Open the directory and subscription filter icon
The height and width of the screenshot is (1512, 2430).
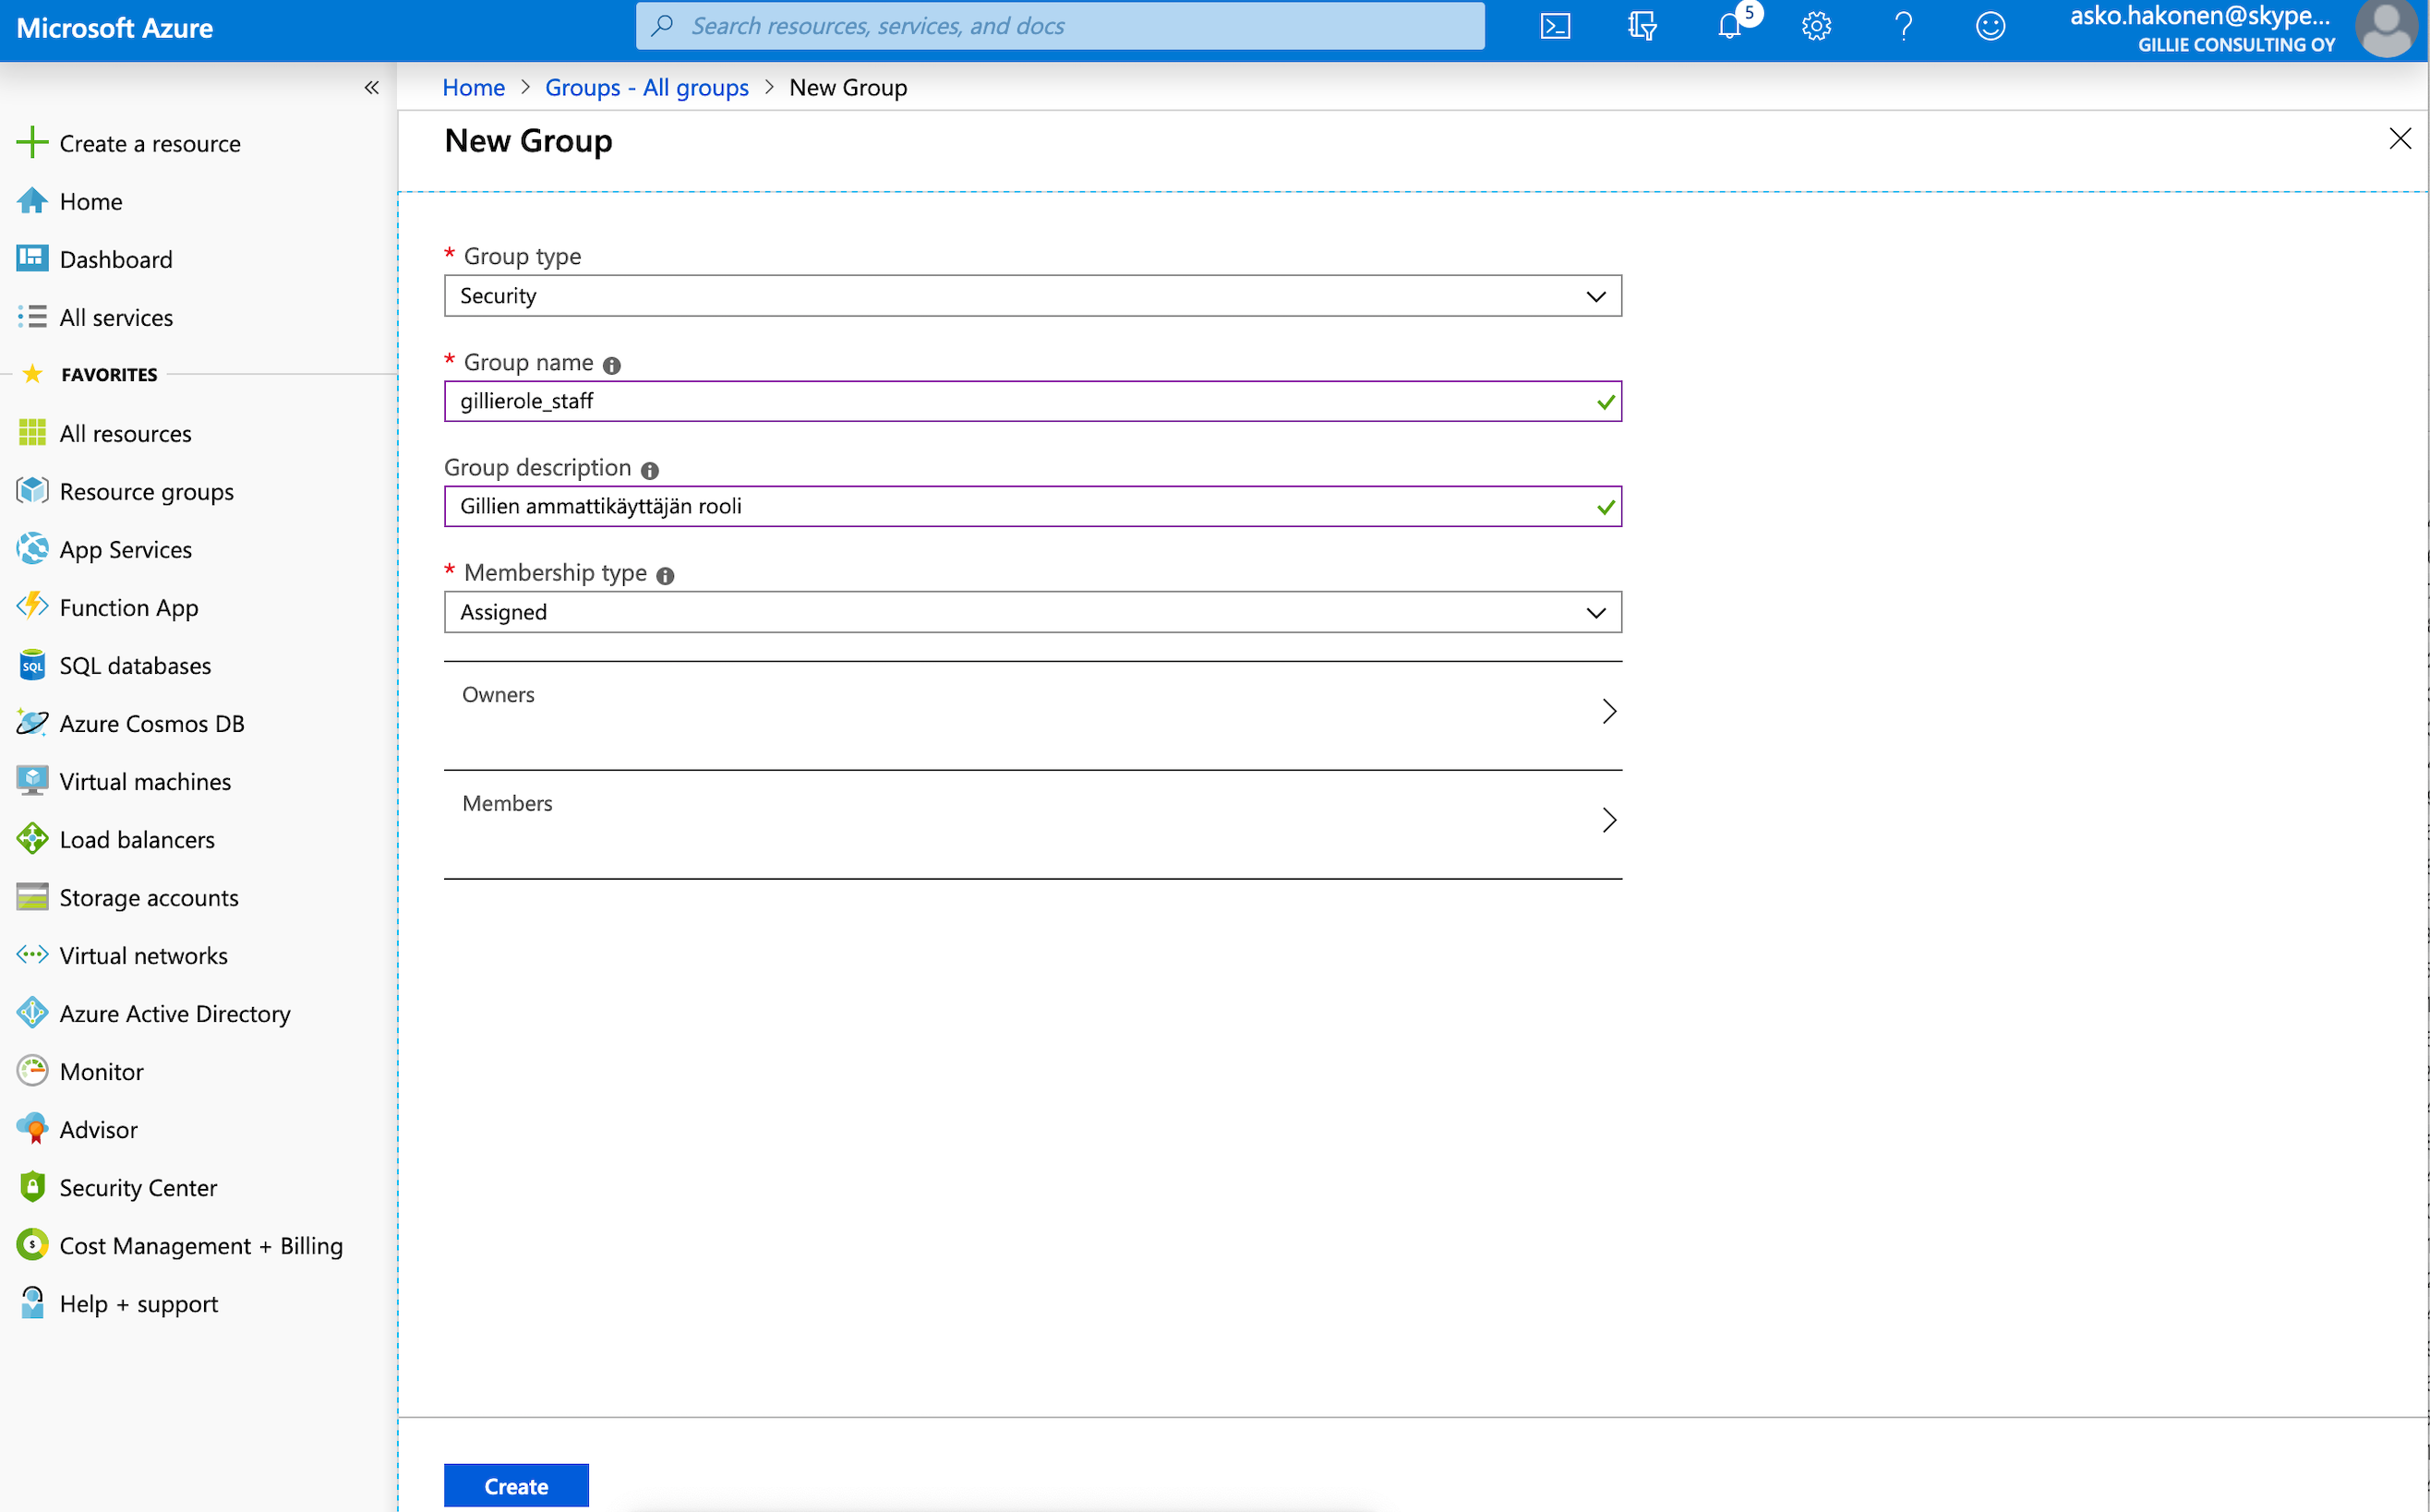(x=1642, y=26)
